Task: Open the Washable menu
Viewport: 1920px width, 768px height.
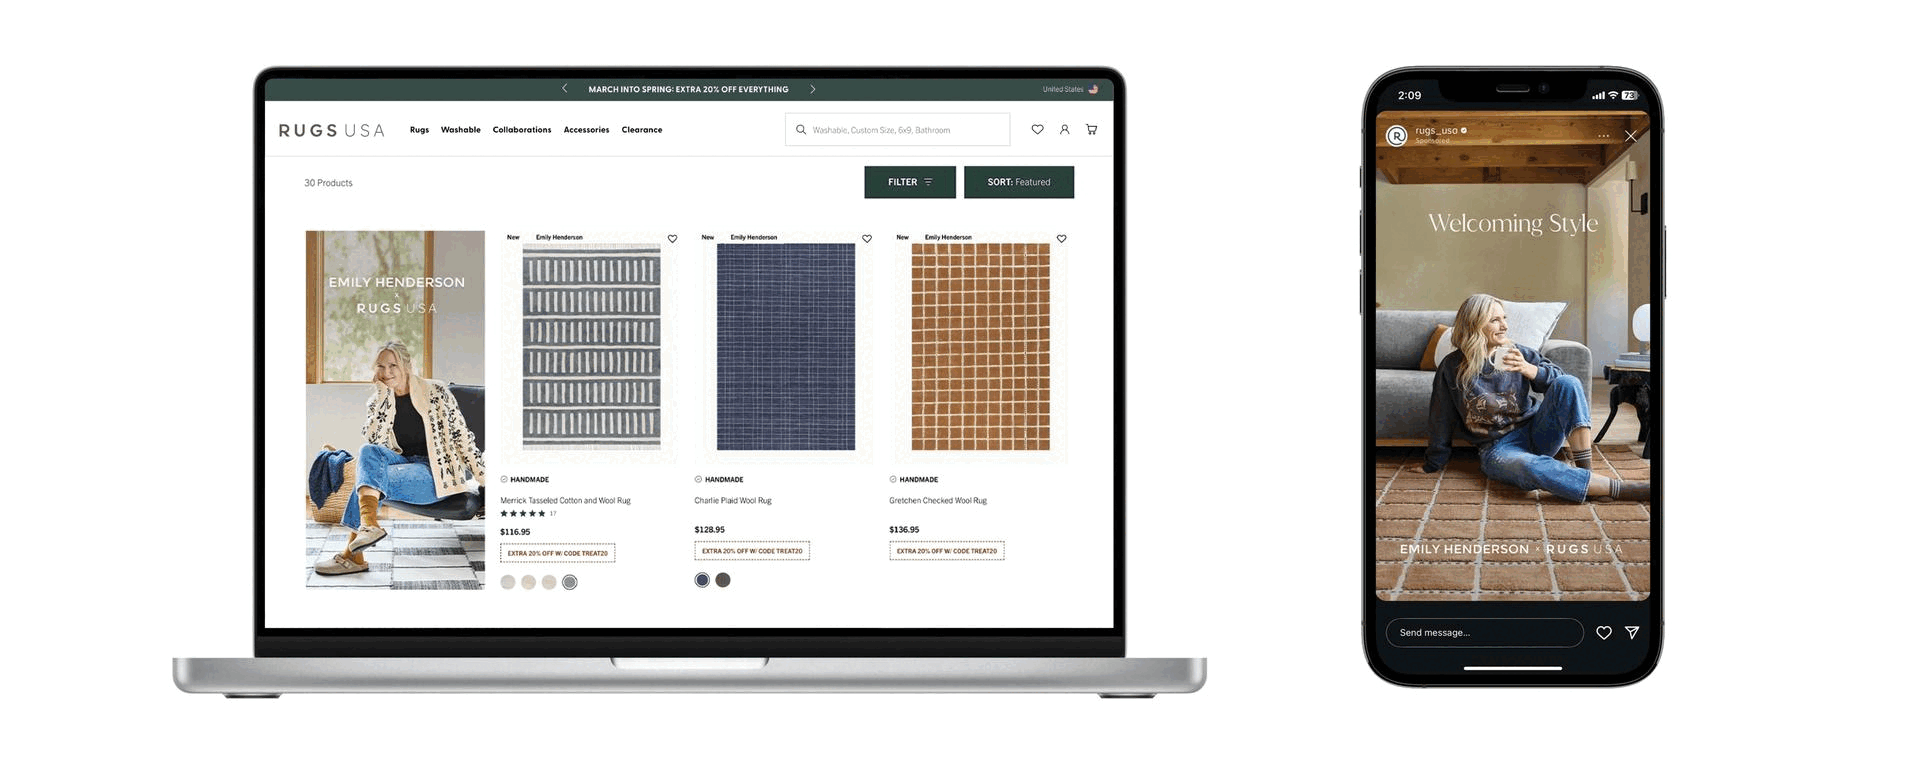Action: pyautogui.click(x=460, y=130)
